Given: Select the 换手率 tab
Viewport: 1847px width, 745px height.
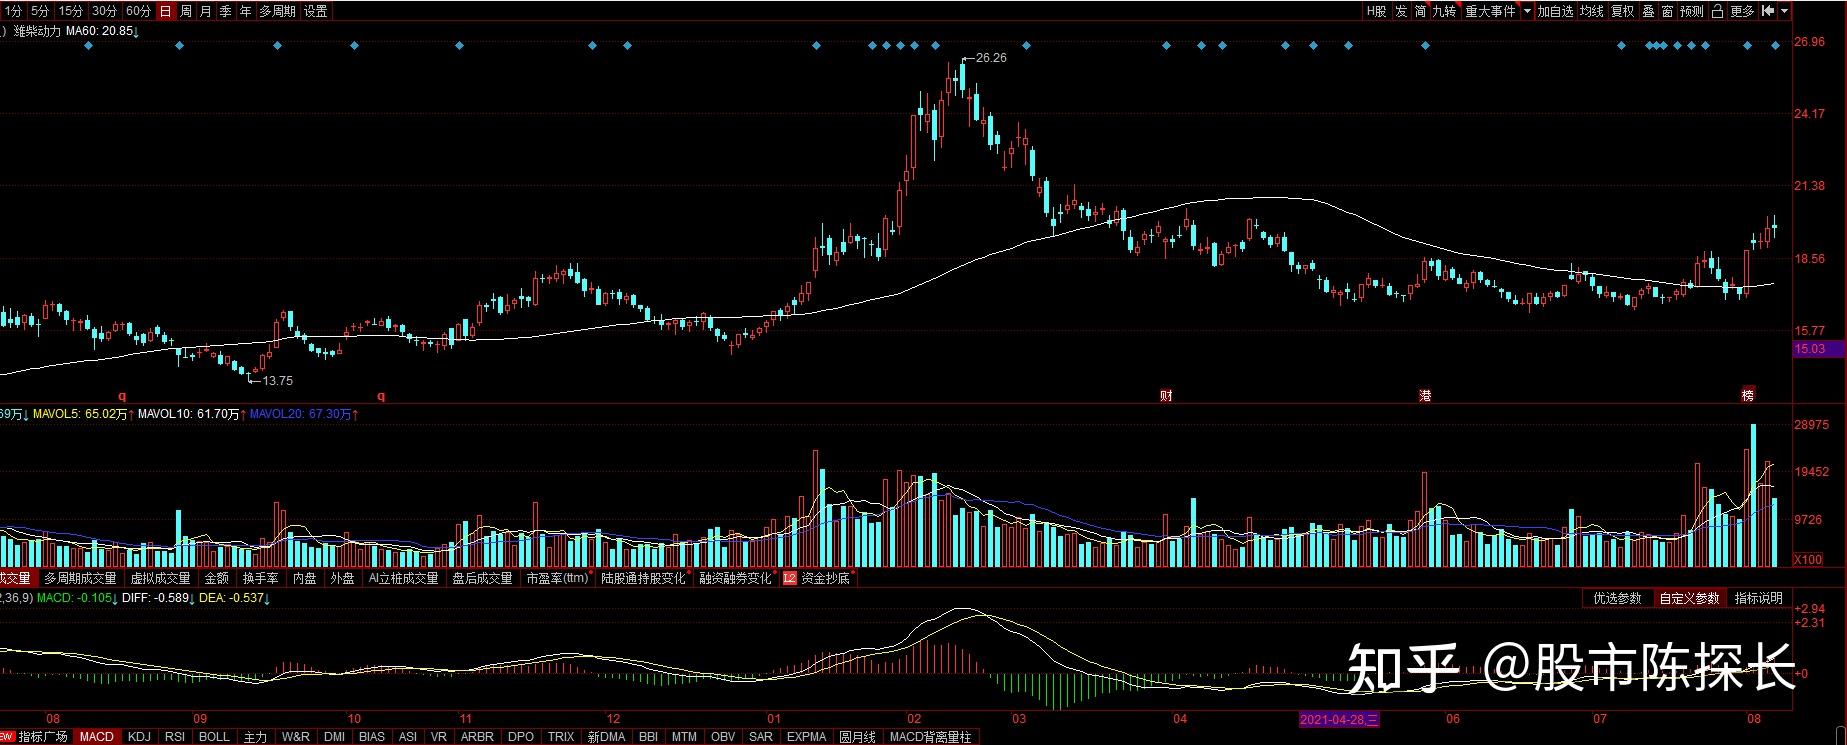Looking at the screenshot, I should point(261,578).
